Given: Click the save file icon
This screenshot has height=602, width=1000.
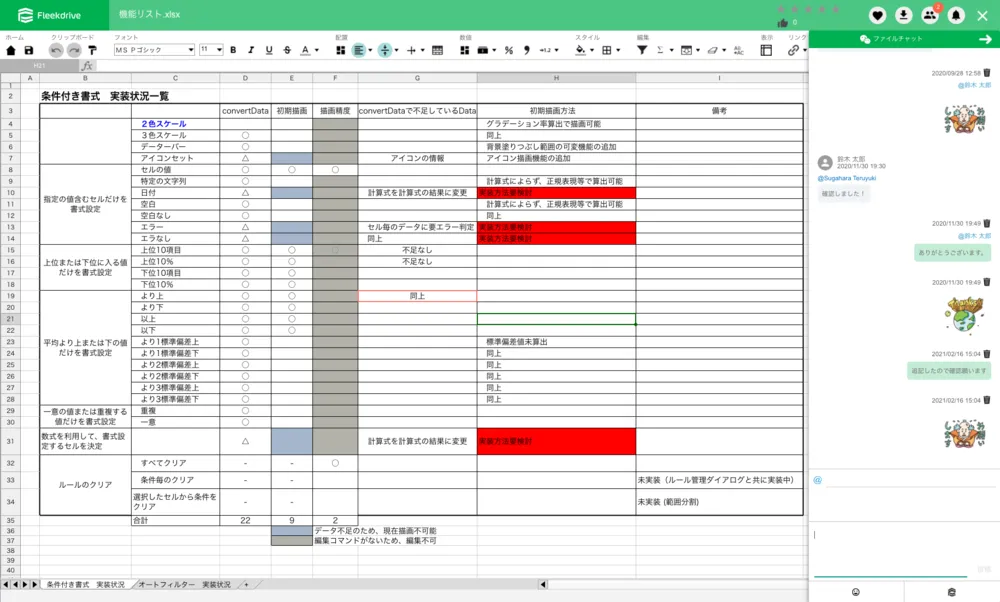Looking at the screenshot, I should 29,50.
